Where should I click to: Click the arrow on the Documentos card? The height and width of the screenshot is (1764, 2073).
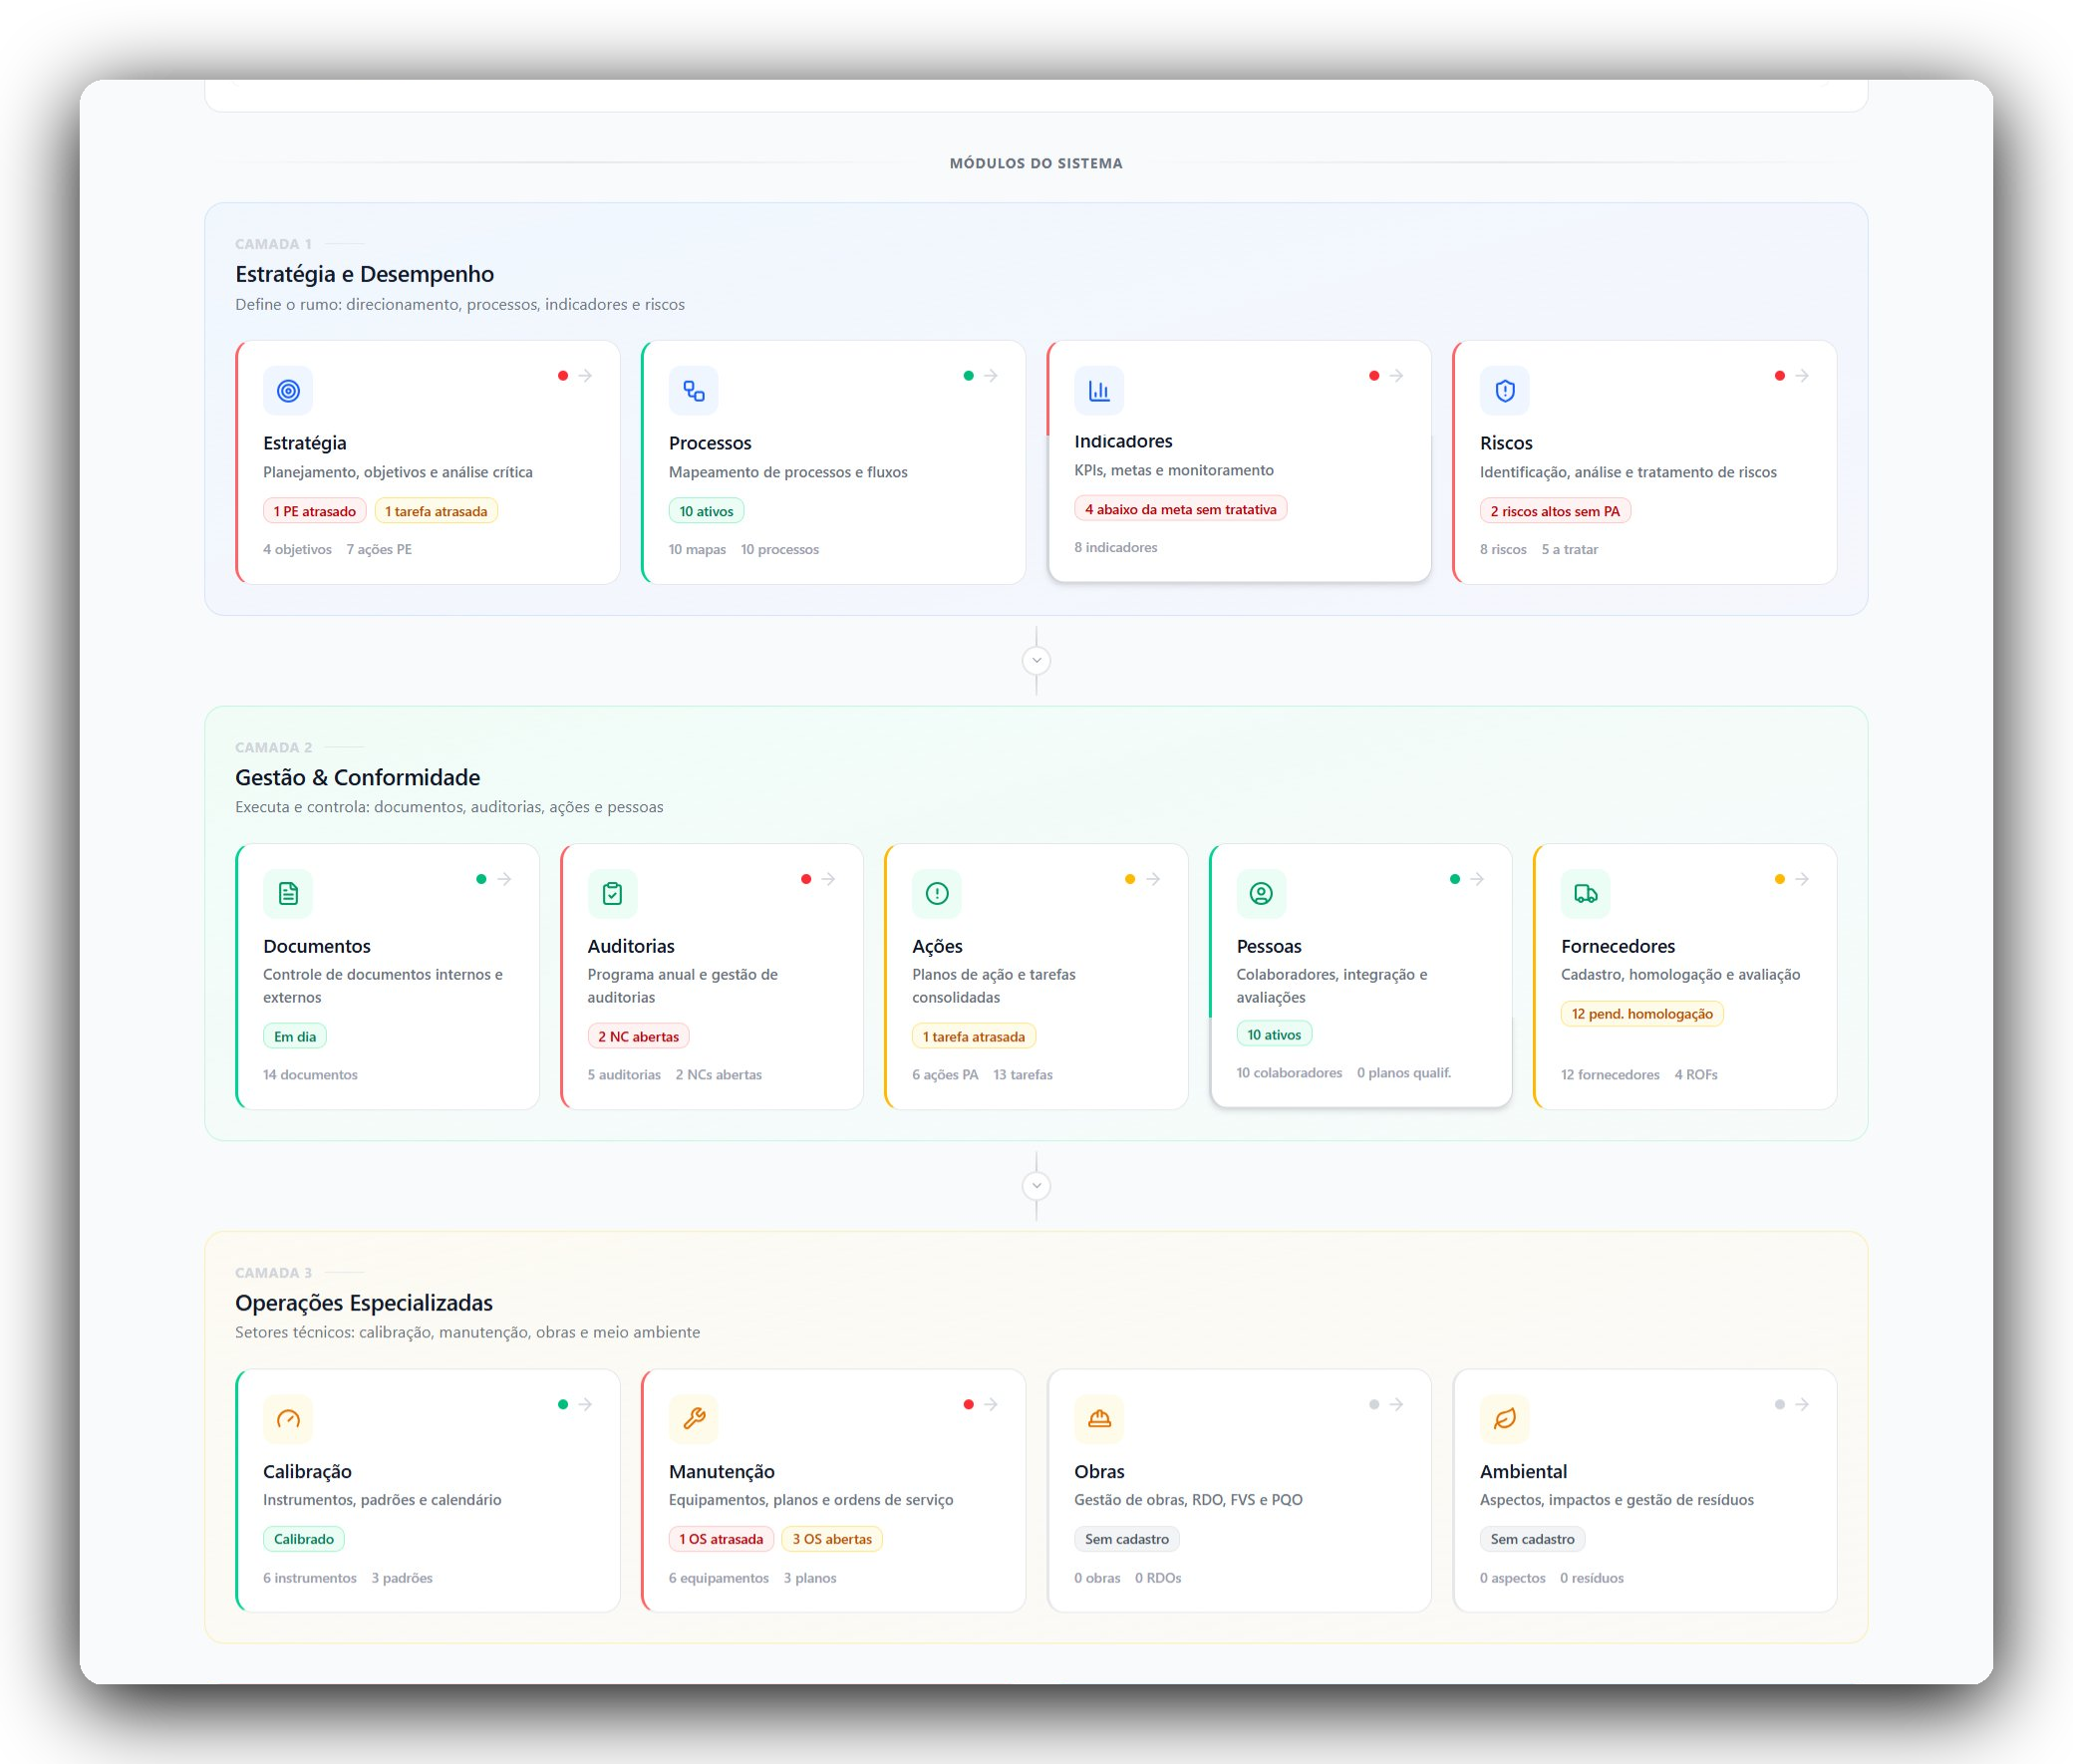click(x=504, y=879)
